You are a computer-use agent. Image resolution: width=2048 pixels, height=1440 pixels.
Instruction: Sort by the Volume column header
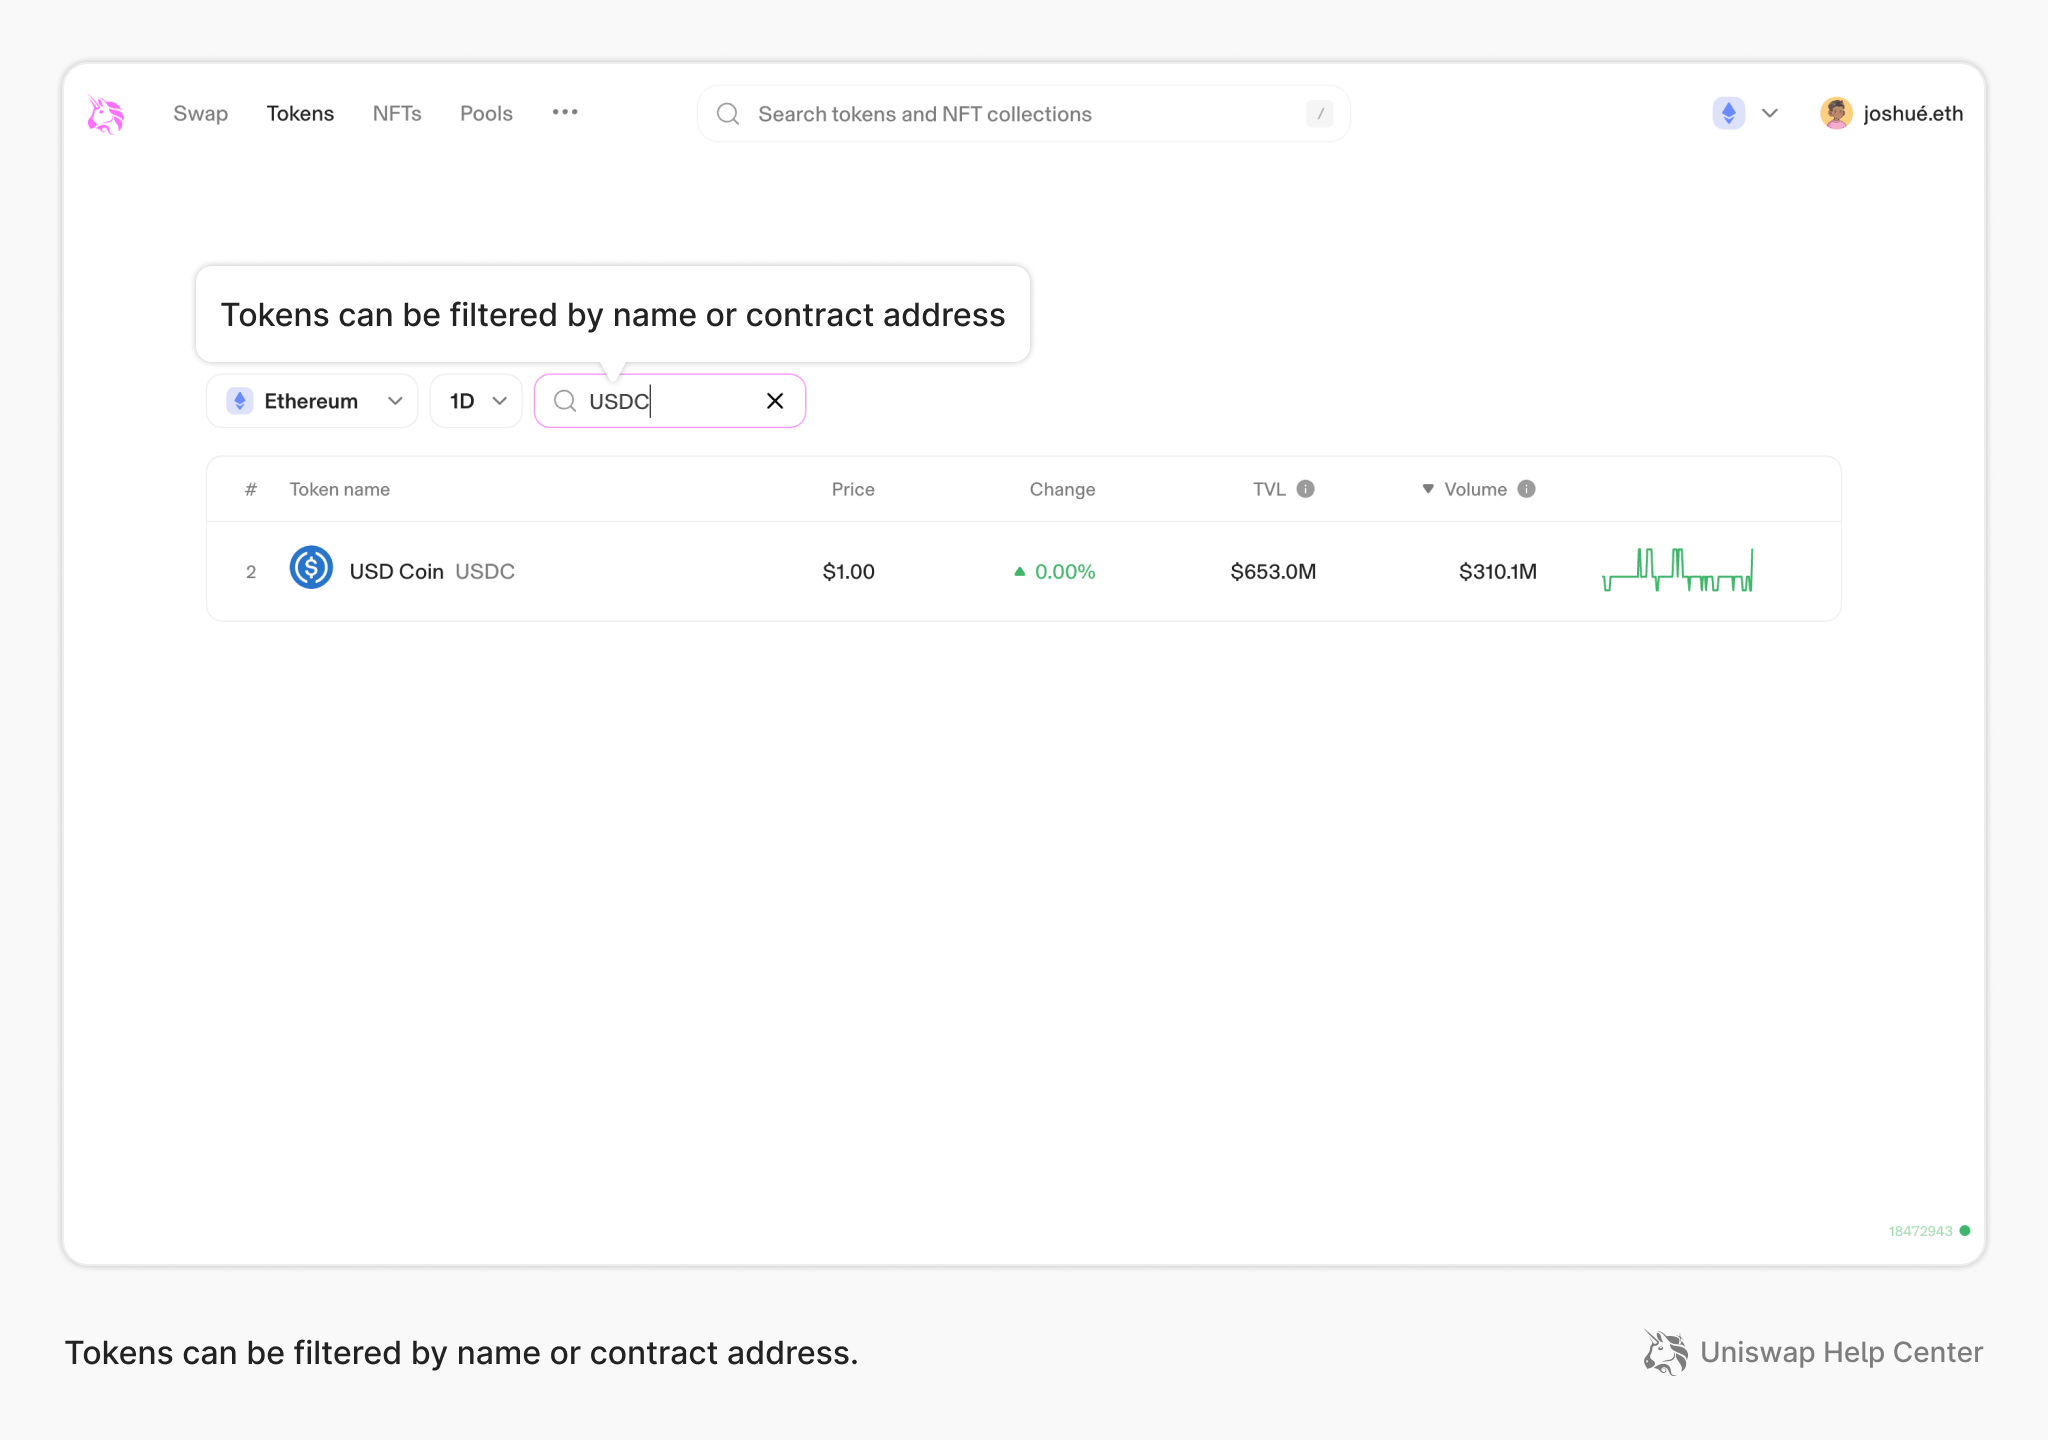coord(1475,489)
